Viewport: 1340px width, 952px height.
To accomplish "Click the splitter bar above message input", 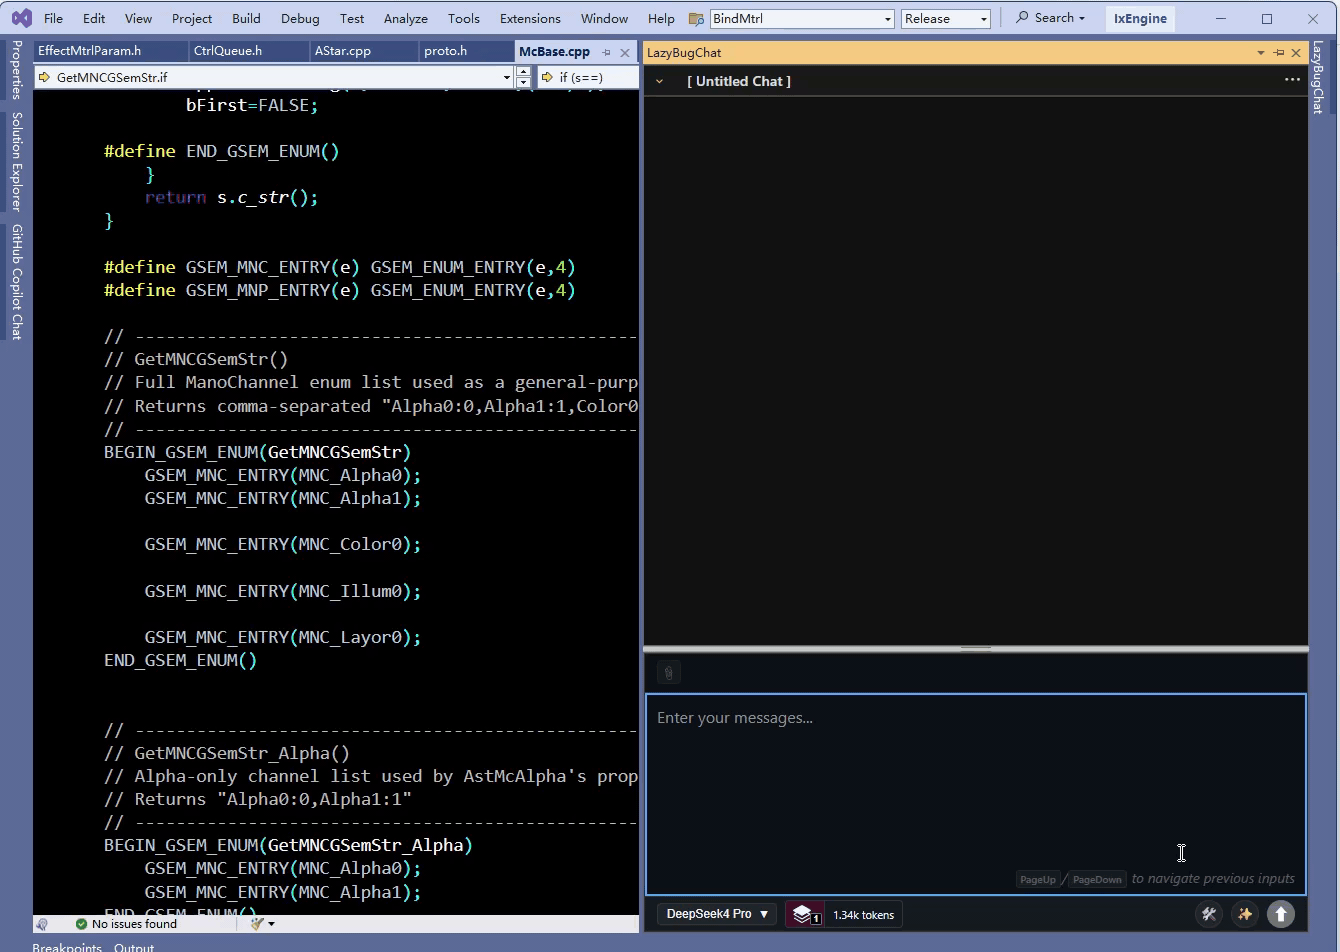I will [976, 648].
